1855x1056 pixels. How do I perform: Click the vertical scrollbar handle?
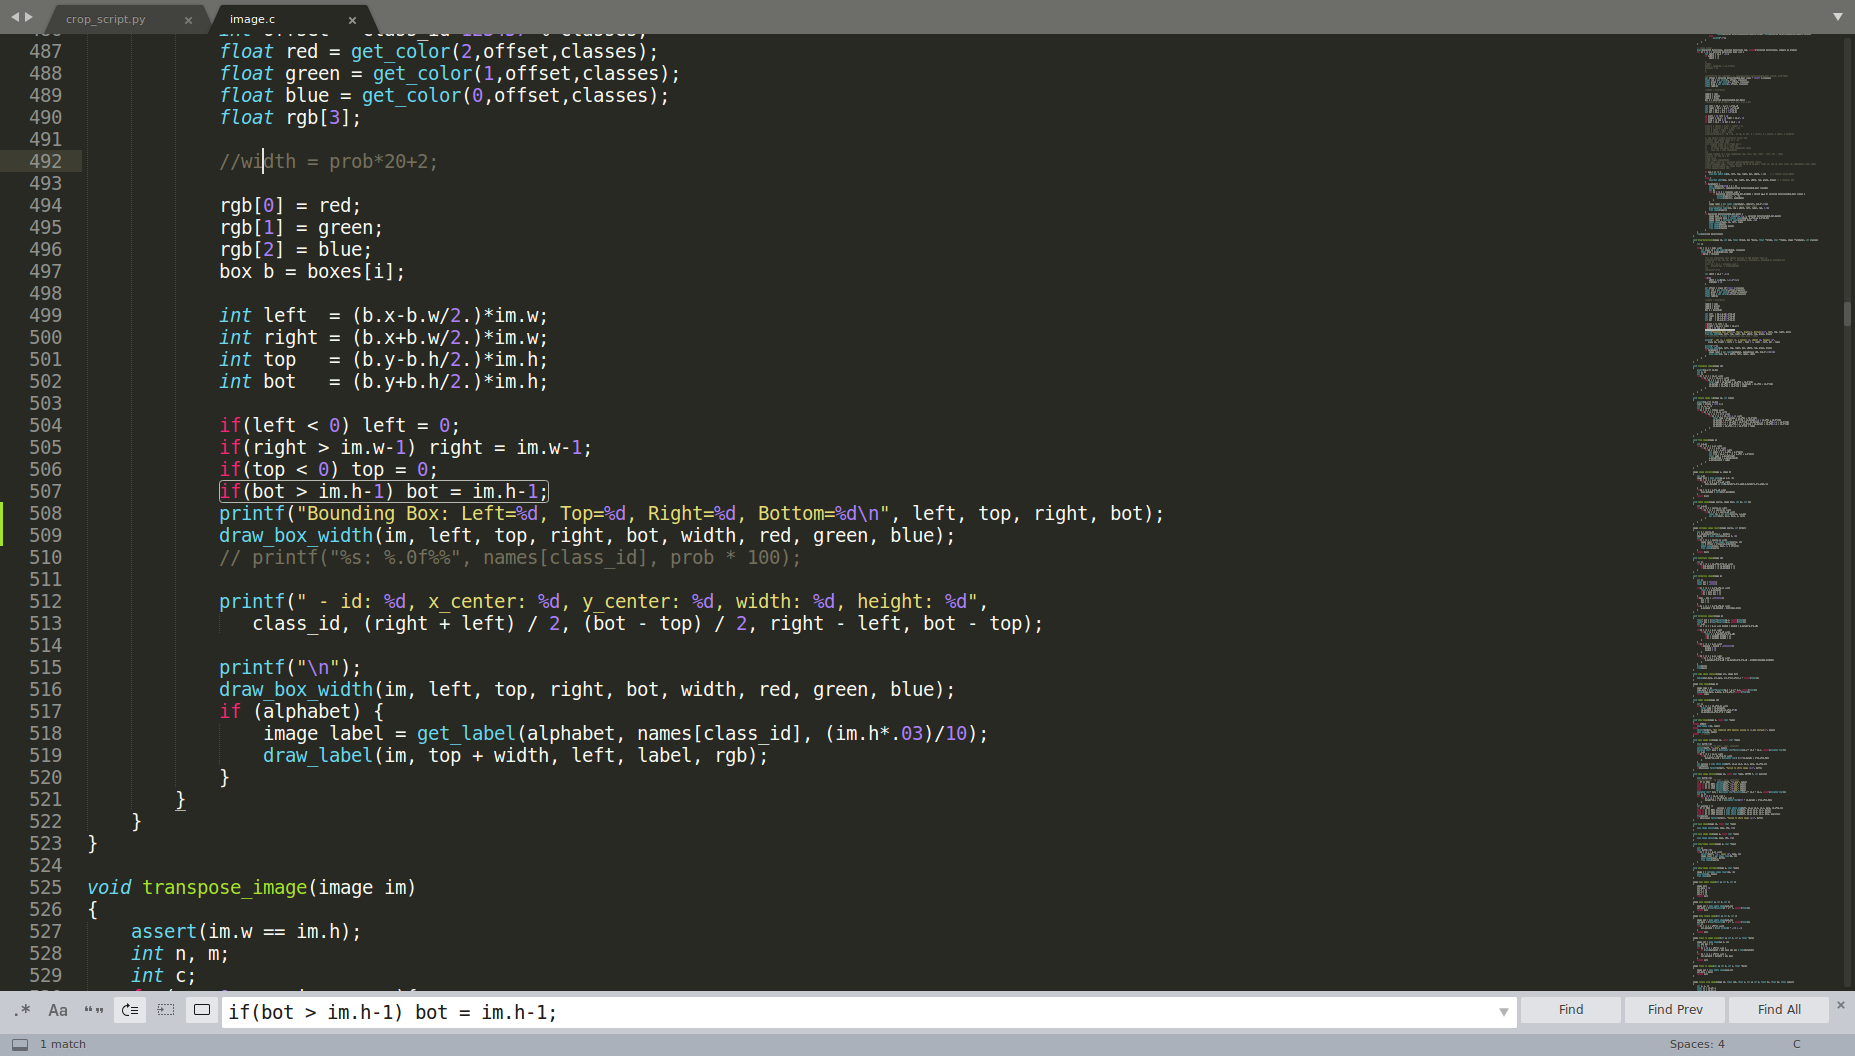[1847, 313]
